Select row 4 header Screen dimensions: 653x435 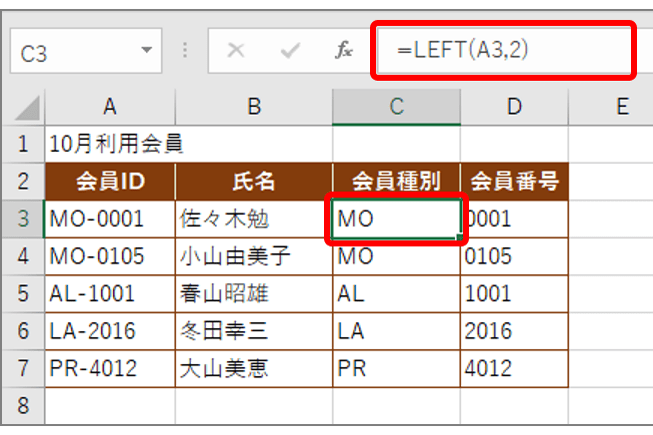[x=23, y=256]
